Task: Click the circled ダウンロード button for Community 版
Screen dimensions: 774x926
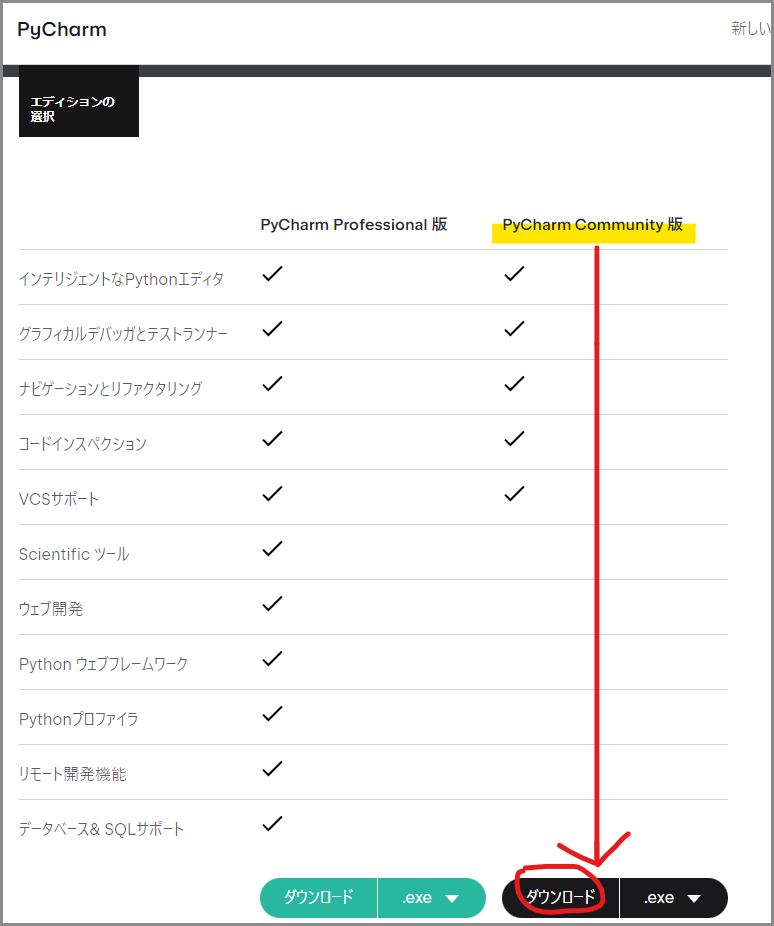Action: (x=559, y=897)
